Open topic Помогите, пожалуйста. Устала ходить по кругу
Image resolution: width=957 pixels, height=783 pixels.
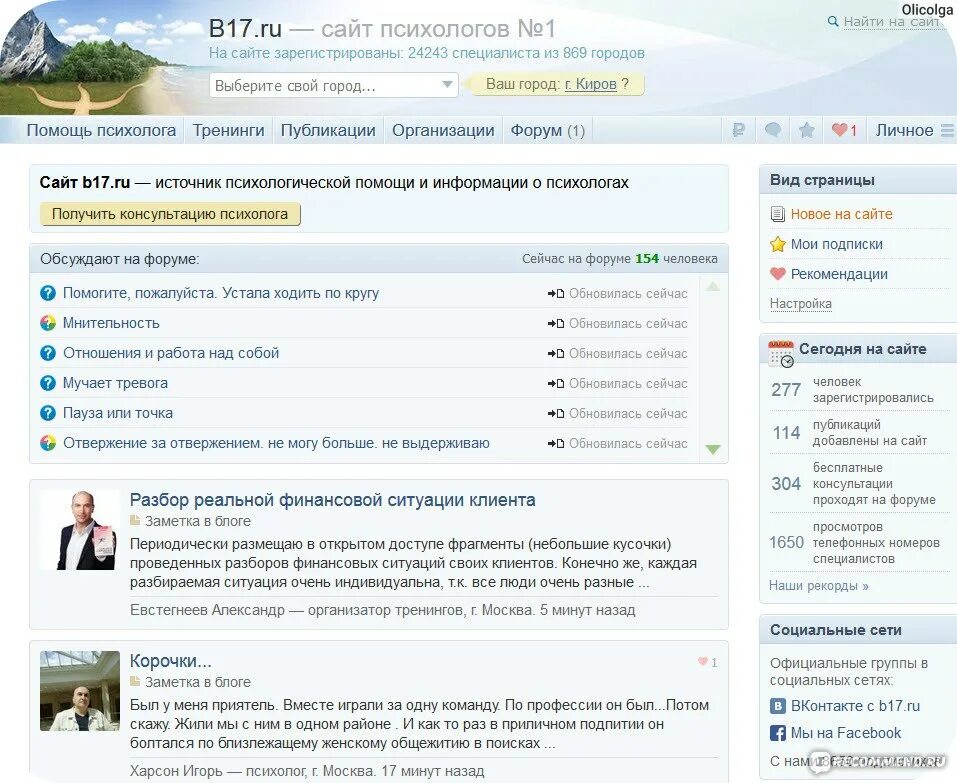click(x=221, y=294)
